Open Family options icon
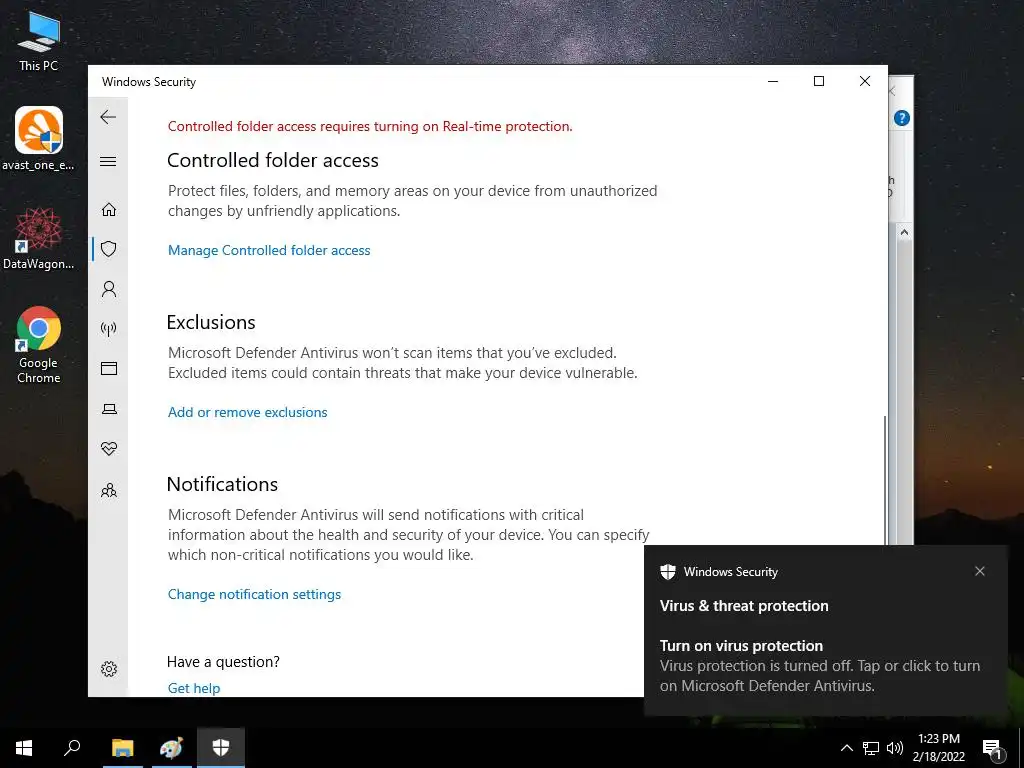The width and height of the screenshot is (1024, 768). [x=109, y=490]
